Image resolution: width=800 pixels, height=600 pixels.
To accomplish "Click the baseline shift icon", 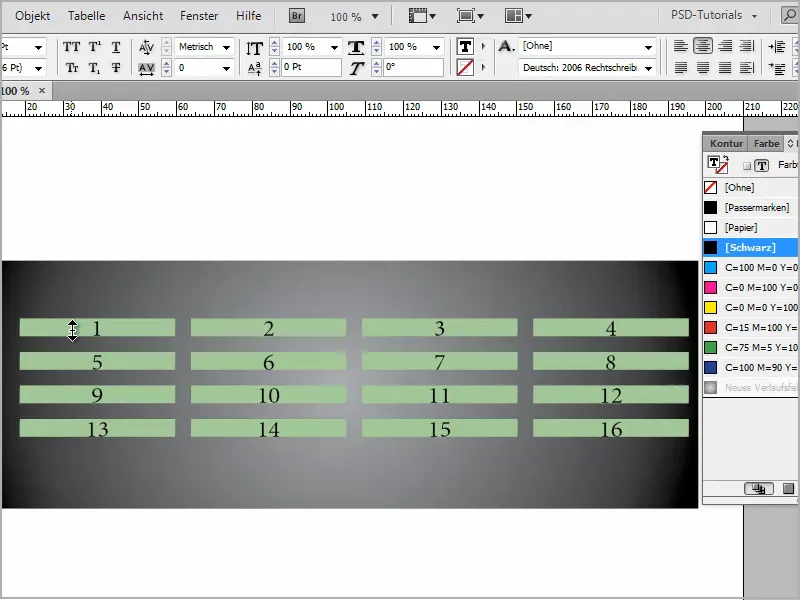I will click(254, 68).
